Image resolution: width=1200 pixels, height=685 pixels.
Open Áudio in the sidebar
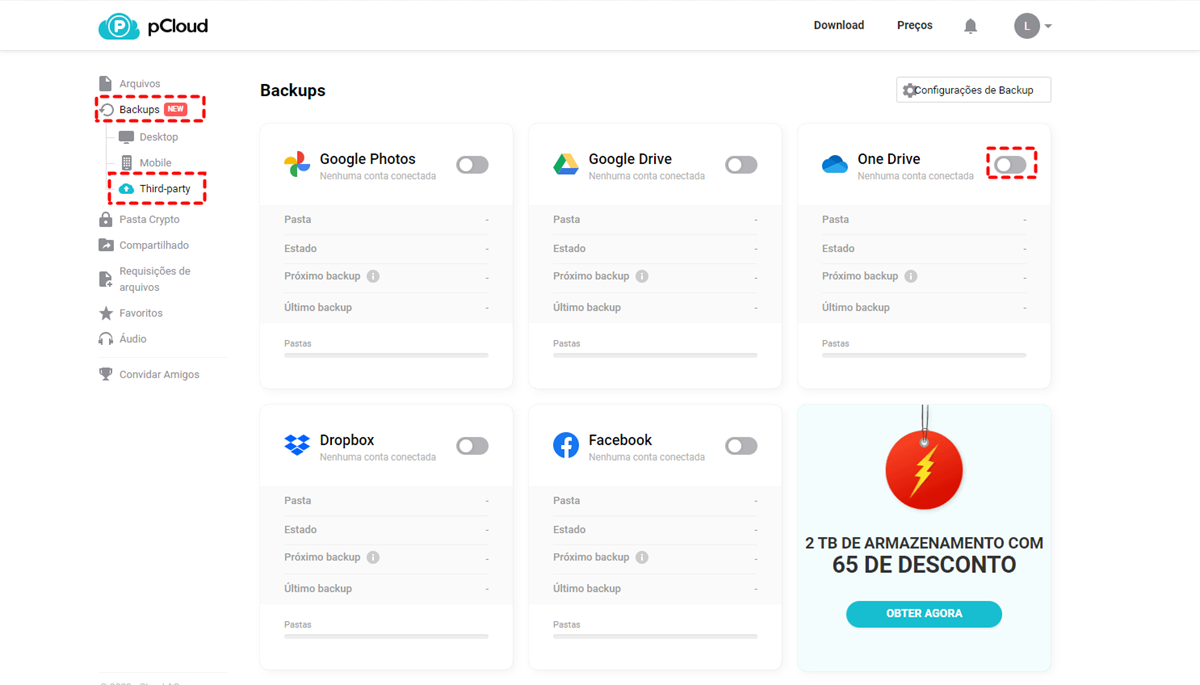pos(133,339)
